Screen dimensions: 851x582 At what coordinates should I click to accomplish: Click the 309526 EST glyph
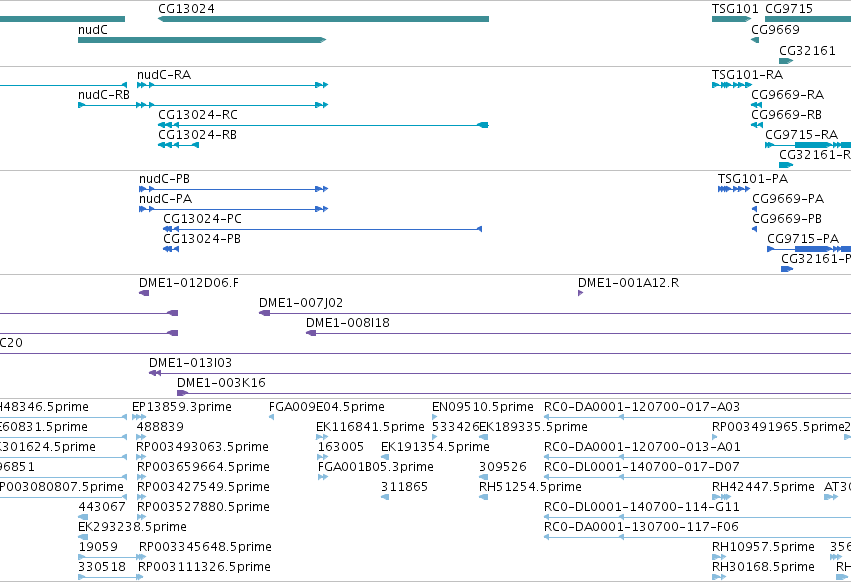[483, 477]
